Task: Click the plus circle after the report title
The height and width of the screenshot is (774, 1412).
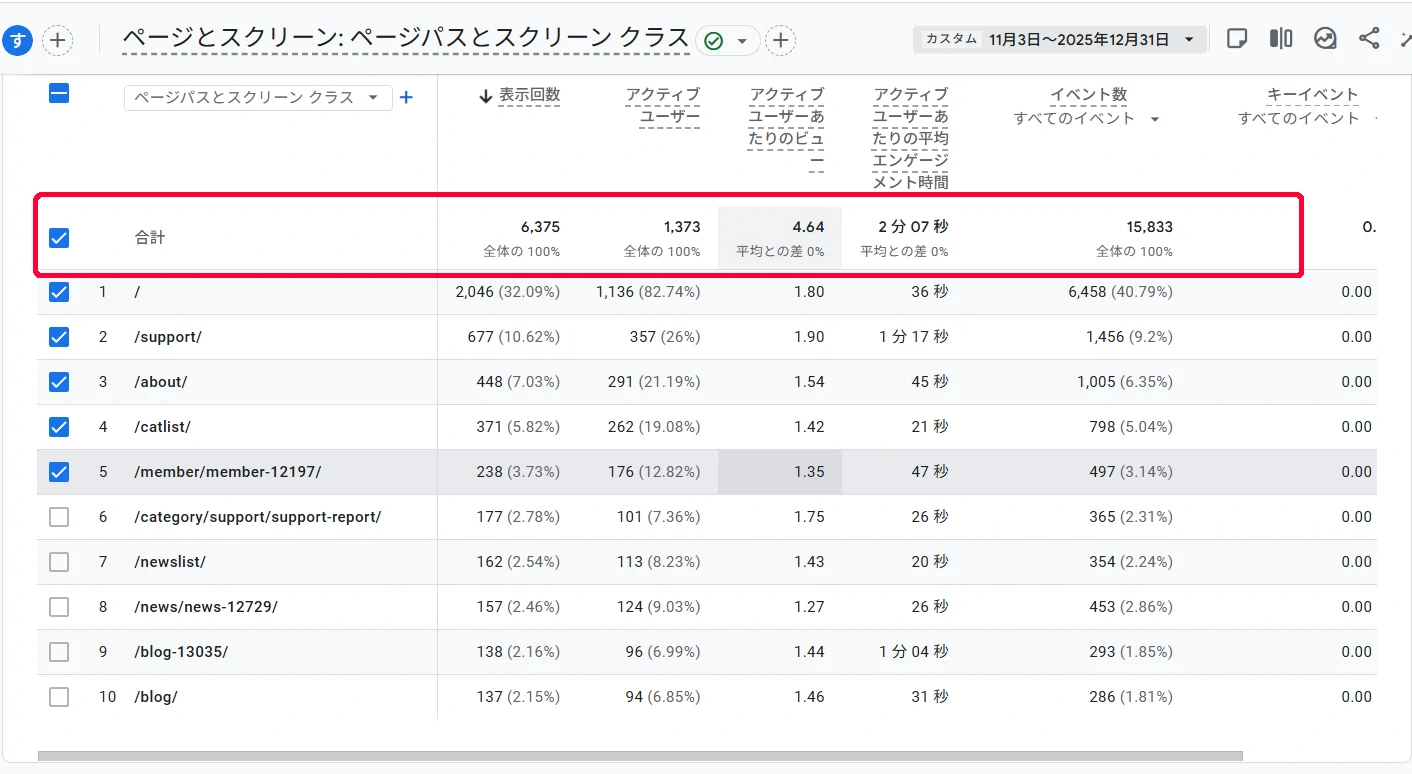Action: tap(780, 41)
